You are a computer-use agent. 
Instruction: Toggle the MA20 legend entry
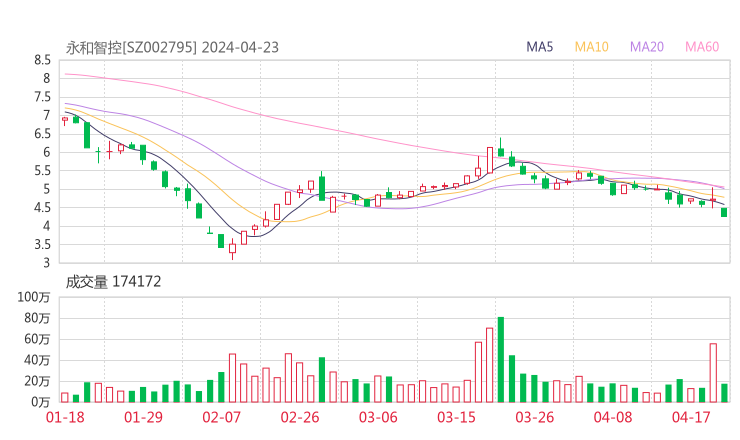pos(647,47)
